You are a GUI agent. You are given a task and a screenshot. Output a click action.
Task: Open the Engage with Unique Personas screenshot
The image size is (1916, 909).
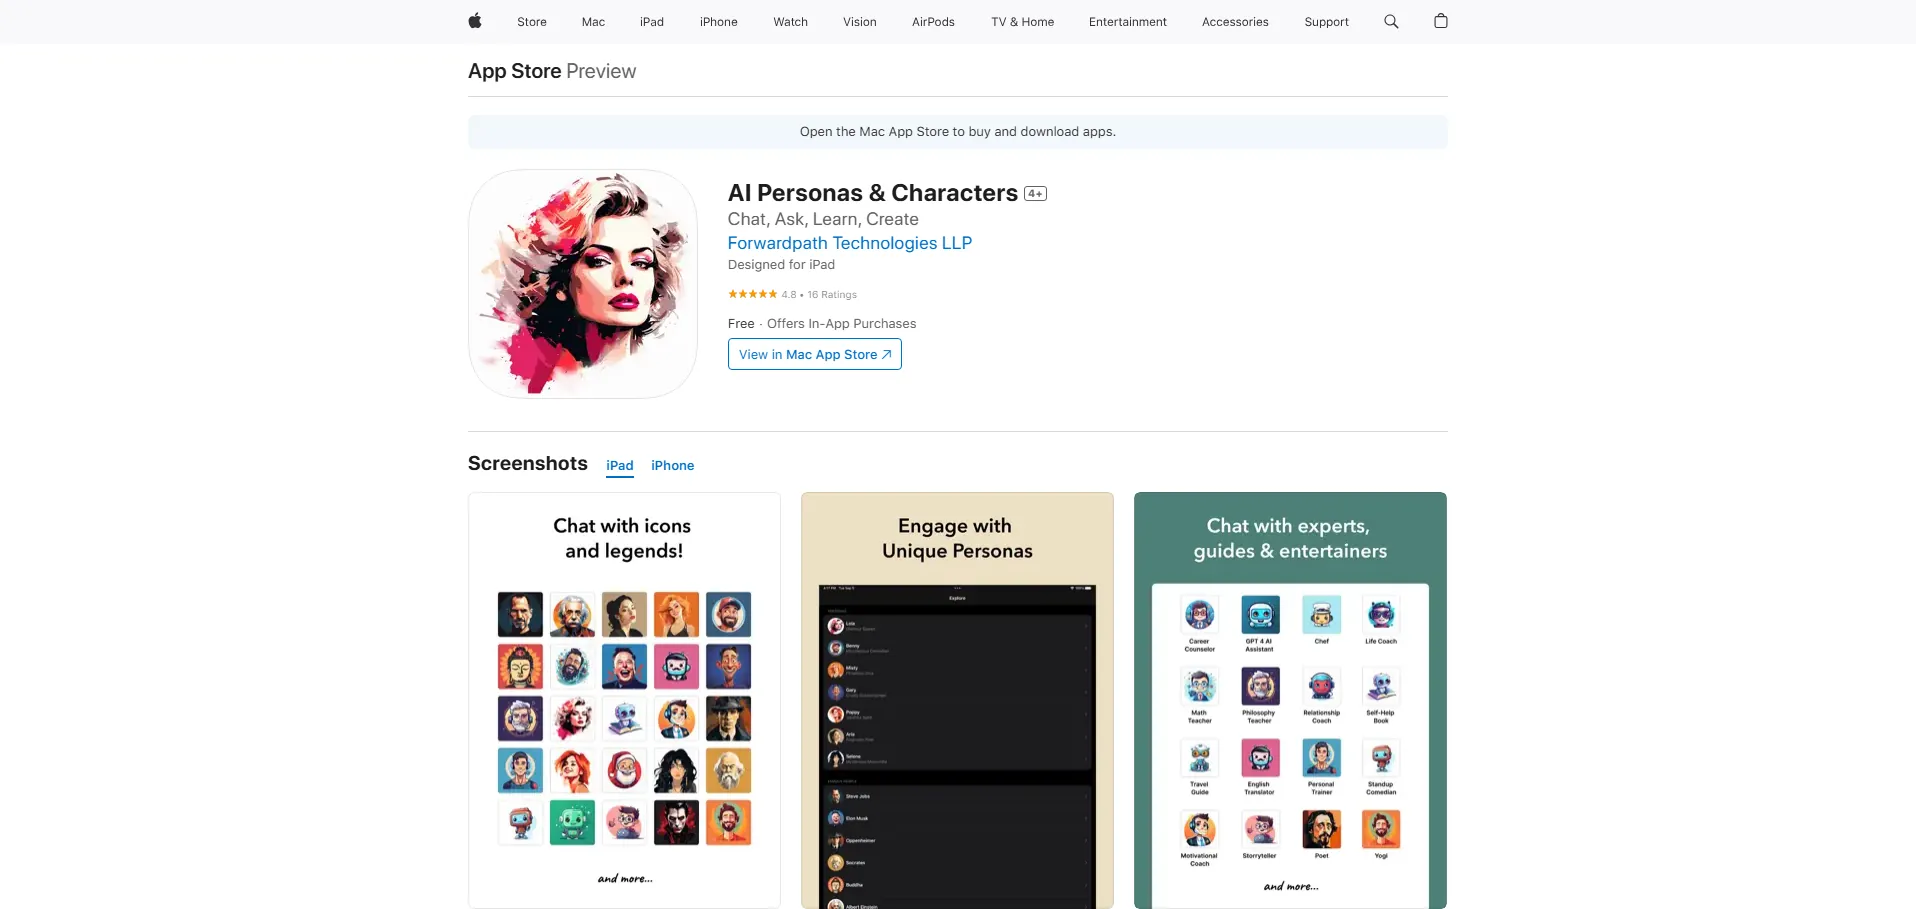[x=957, y=700]
